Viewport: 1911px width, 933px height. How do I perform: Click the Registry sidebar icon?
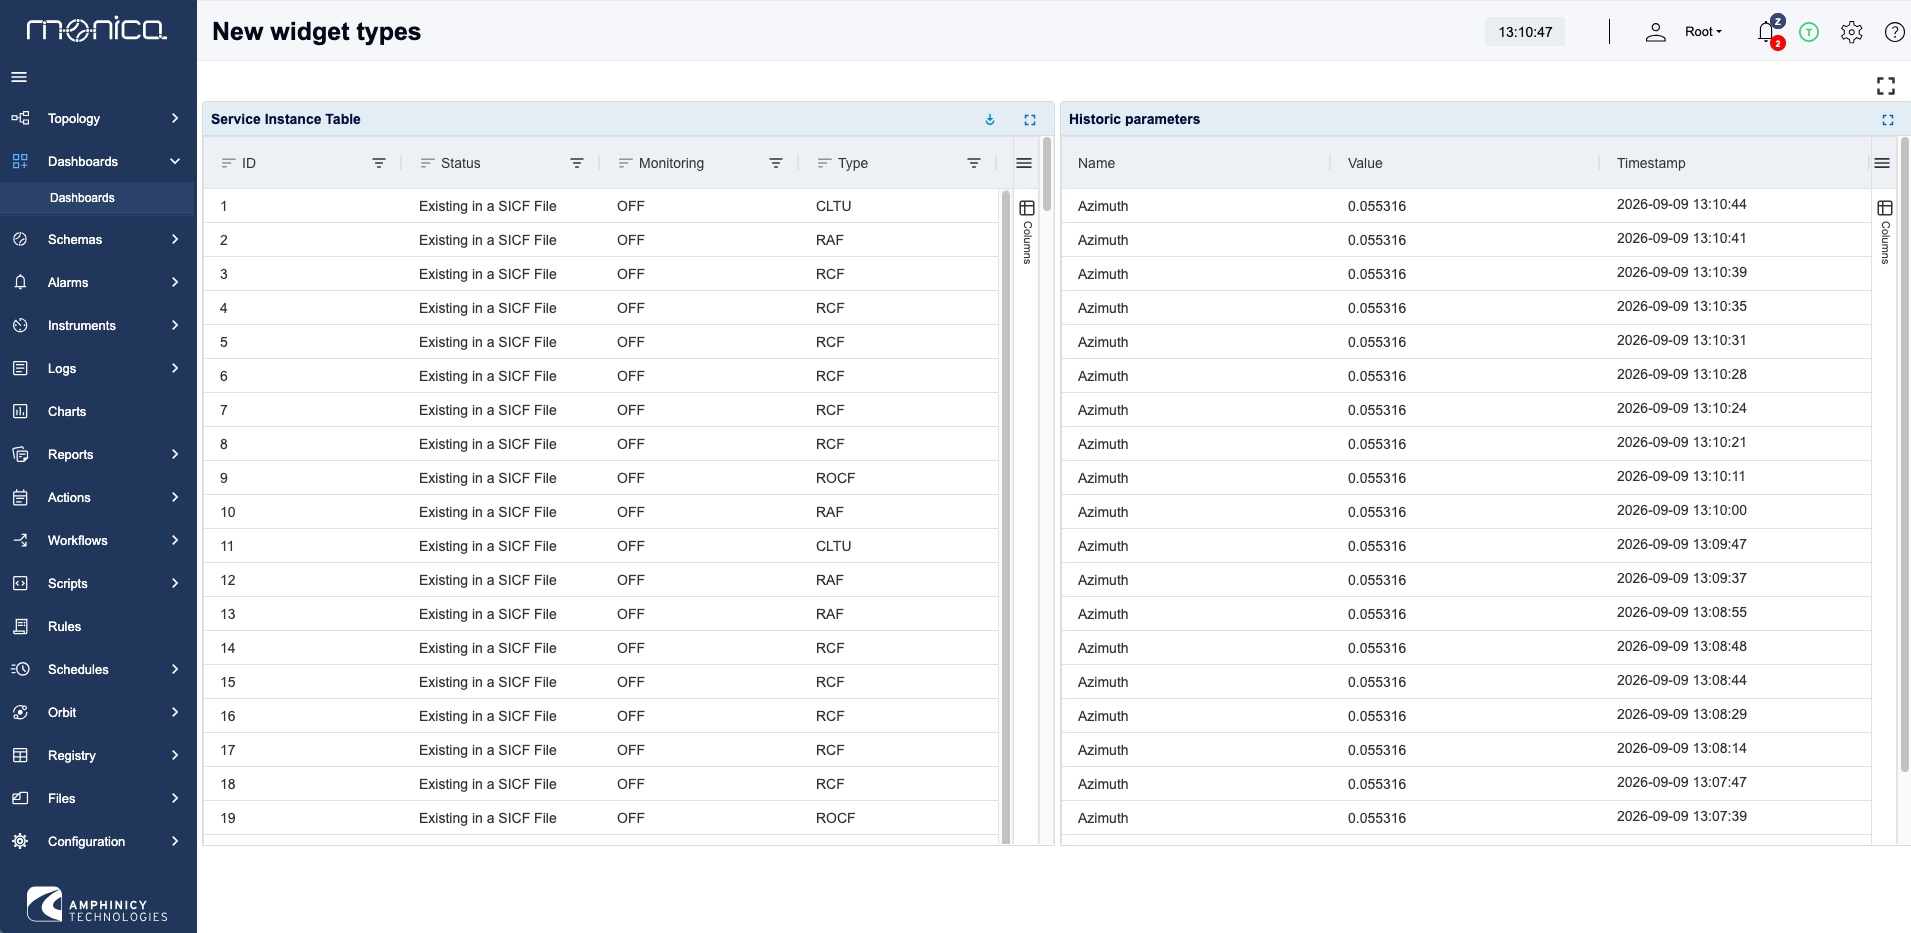20,755
